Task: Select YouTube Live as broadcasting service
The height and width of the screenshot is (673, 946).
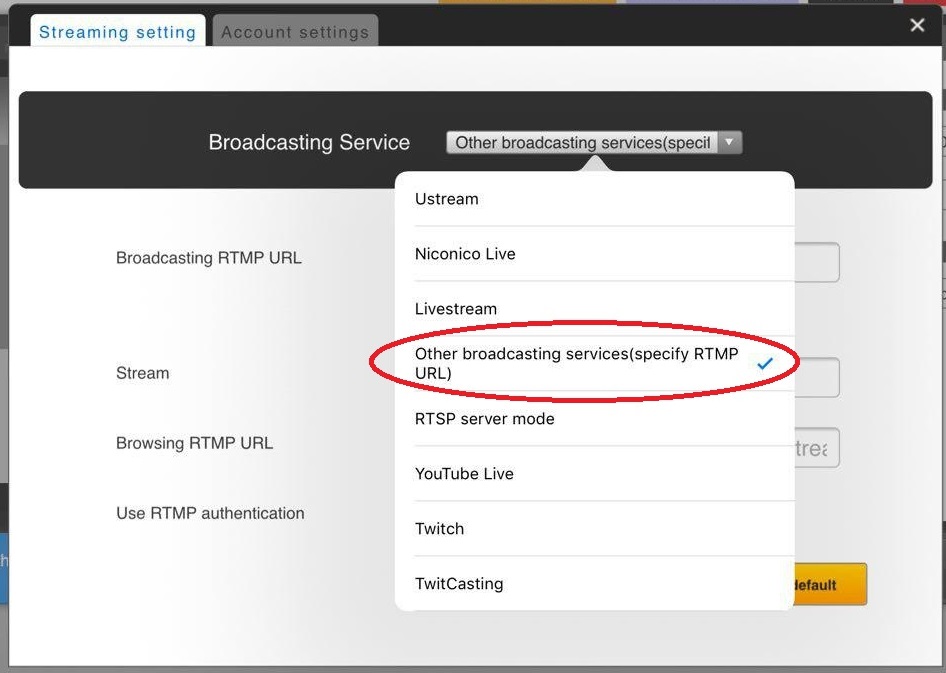Action: click(x=594, y=473)
